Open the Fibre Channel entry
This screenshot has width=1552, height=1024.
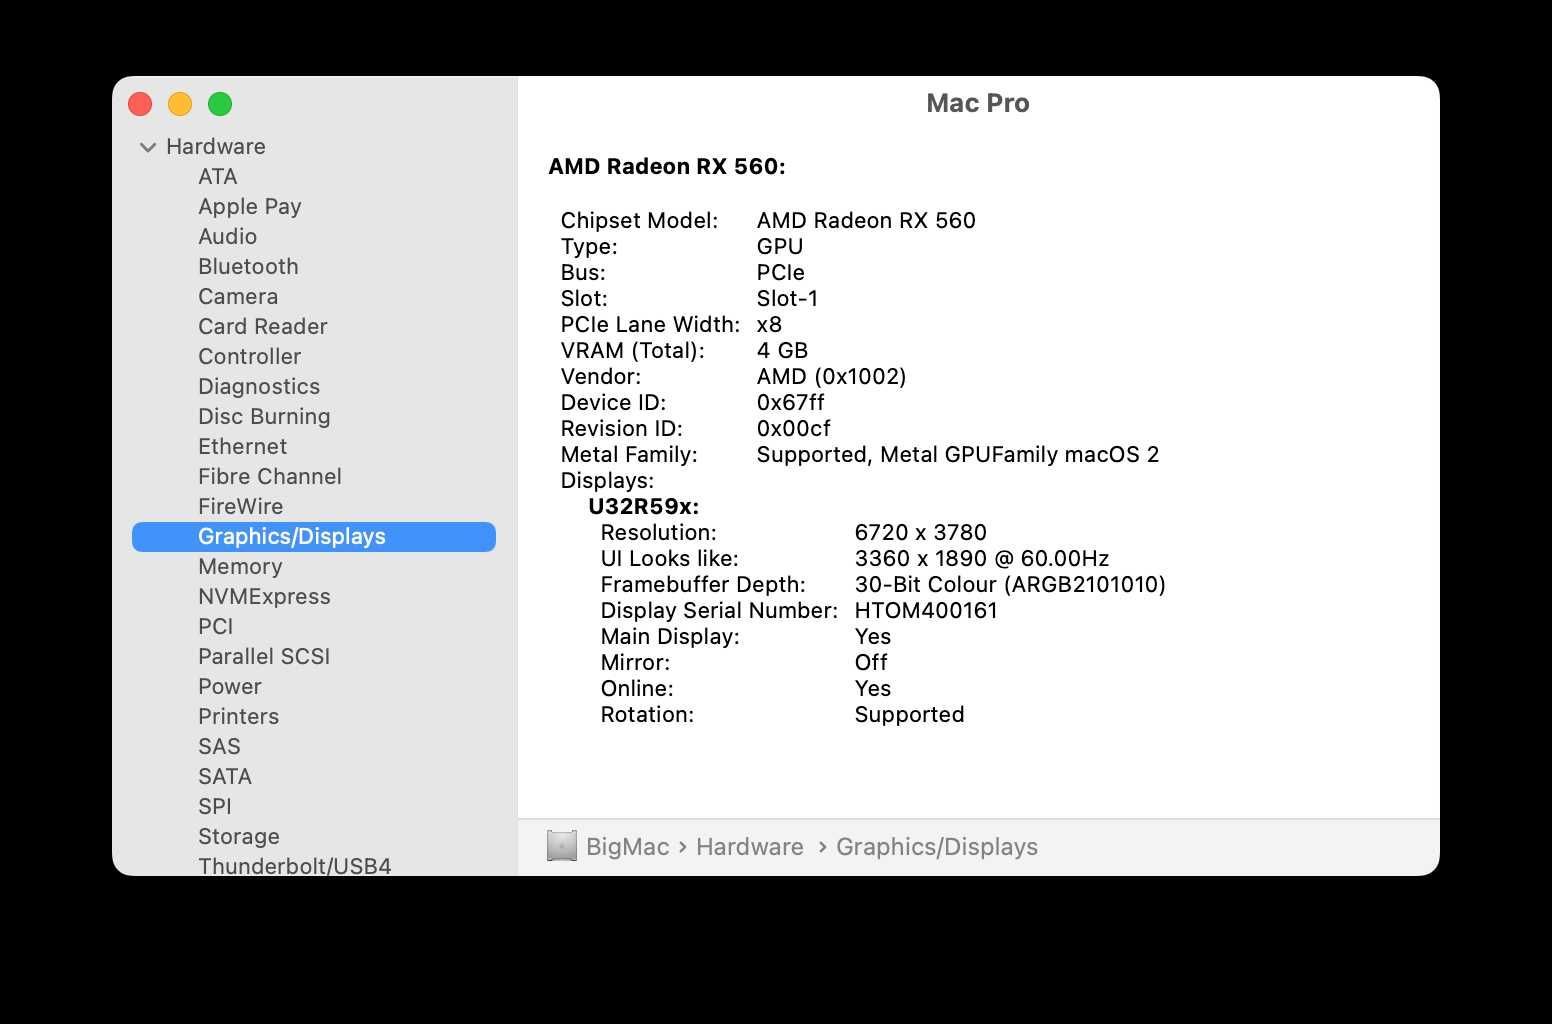270,476
